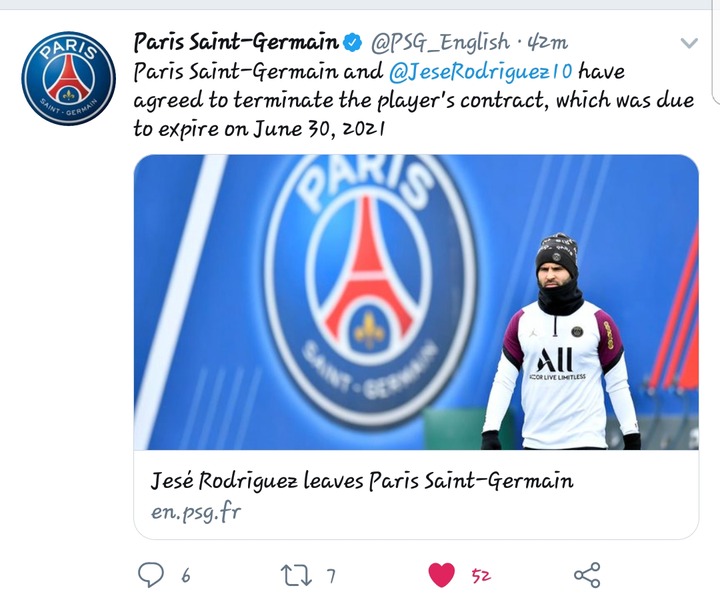Open the @JeseRodriguez10 mention link

(x=480, y=72)
